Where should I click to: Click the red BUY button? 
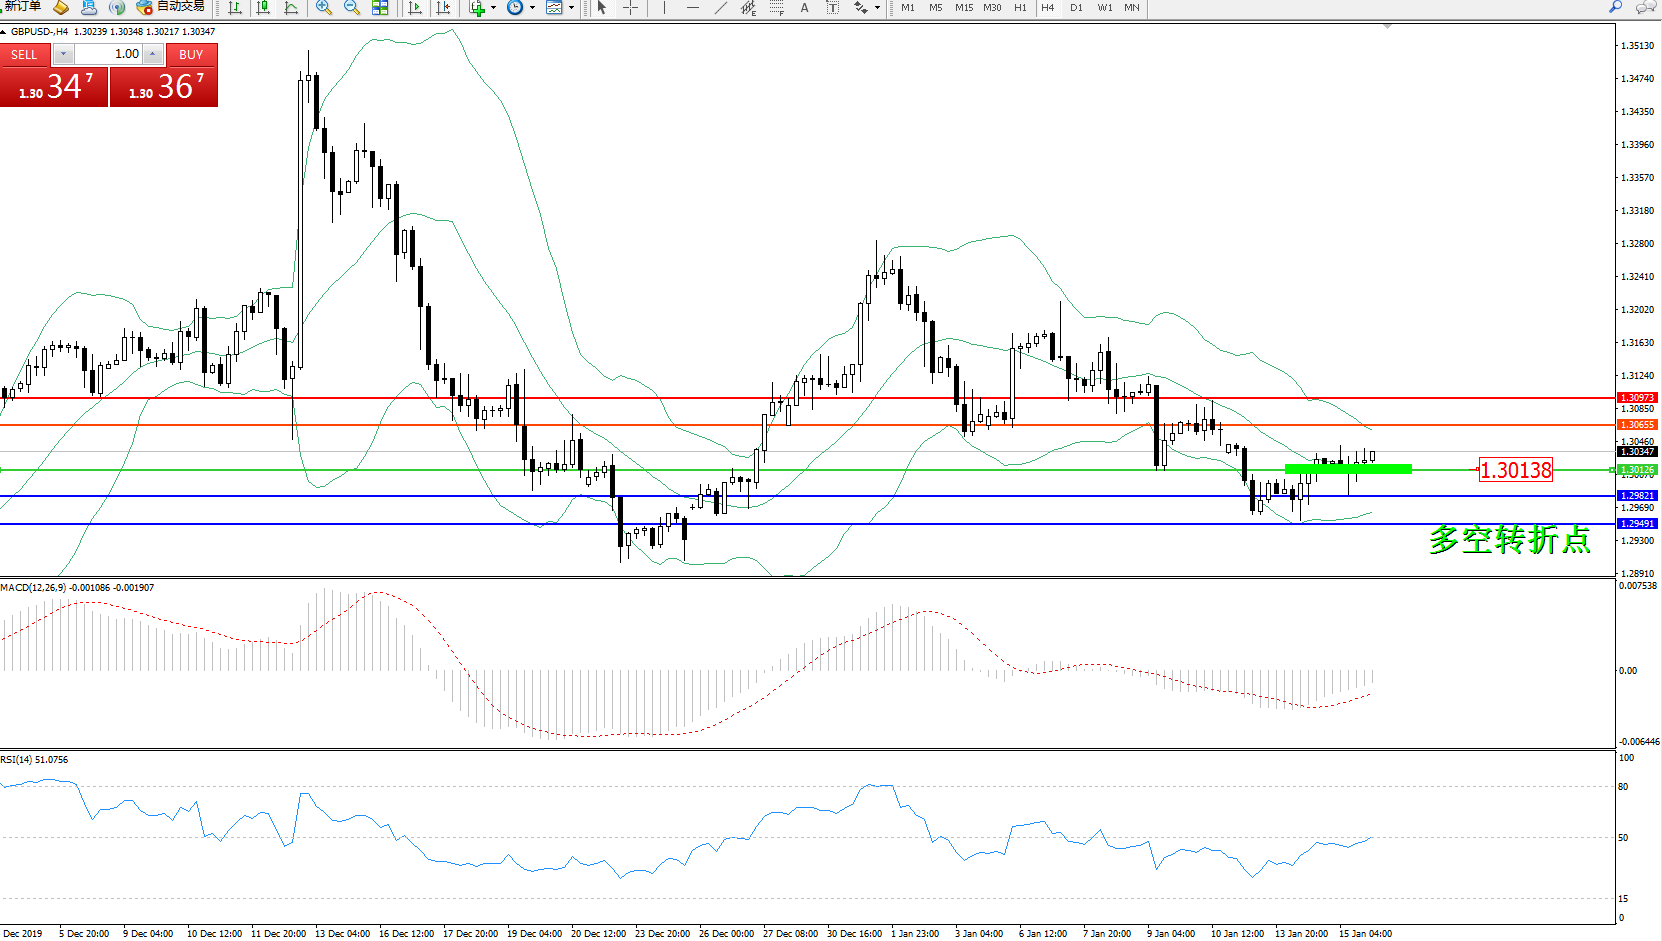point(191,55)
